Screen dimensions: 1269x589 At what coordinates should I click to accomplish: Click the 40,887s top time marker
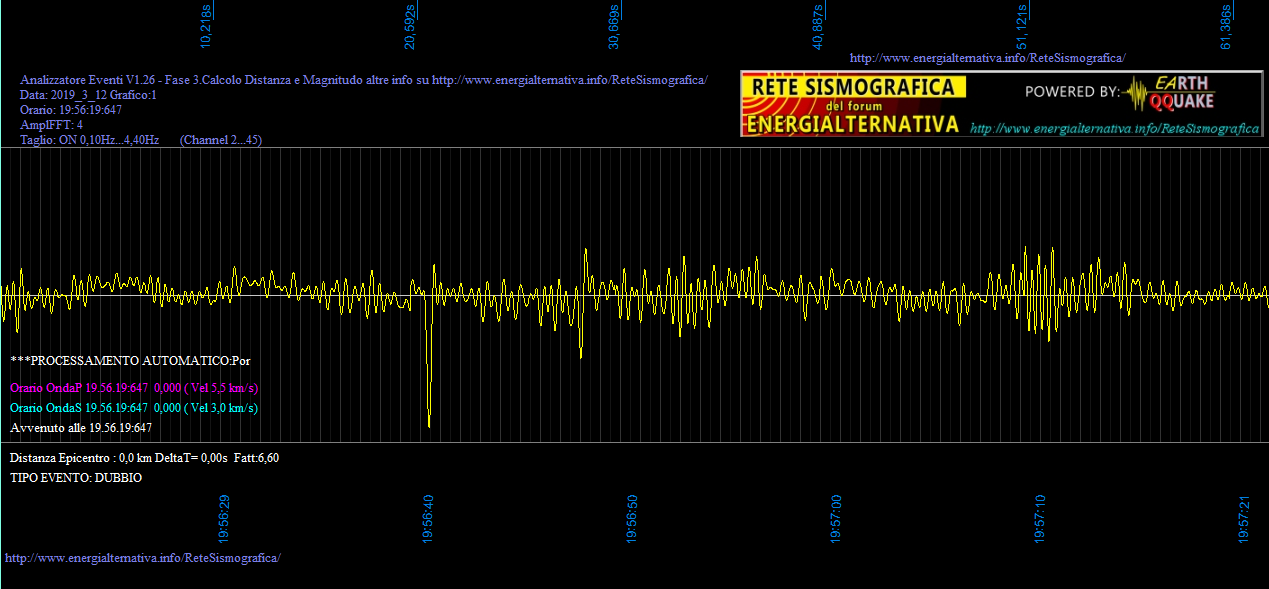pyautogui.click(x=818, y=25)
